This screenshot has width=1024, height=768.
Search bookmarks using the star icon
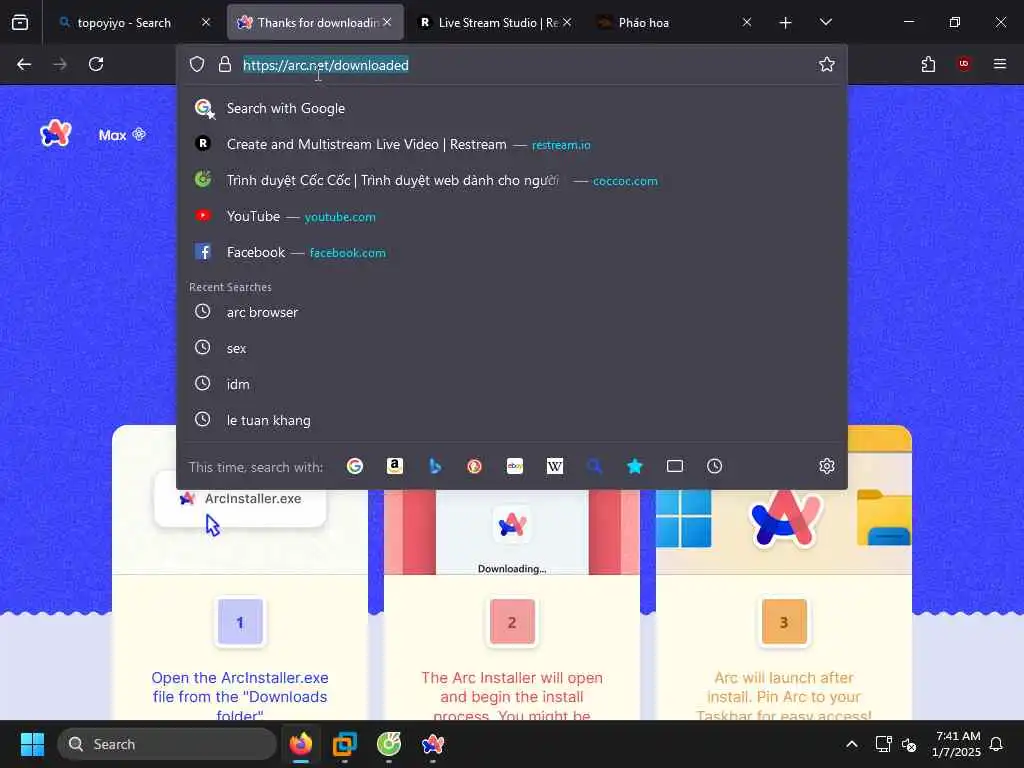(635, 466)
